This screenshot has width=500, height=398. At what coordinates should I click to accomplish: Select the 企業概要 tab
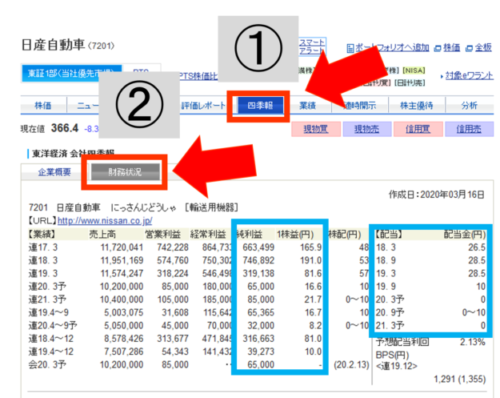coord(54,172)
